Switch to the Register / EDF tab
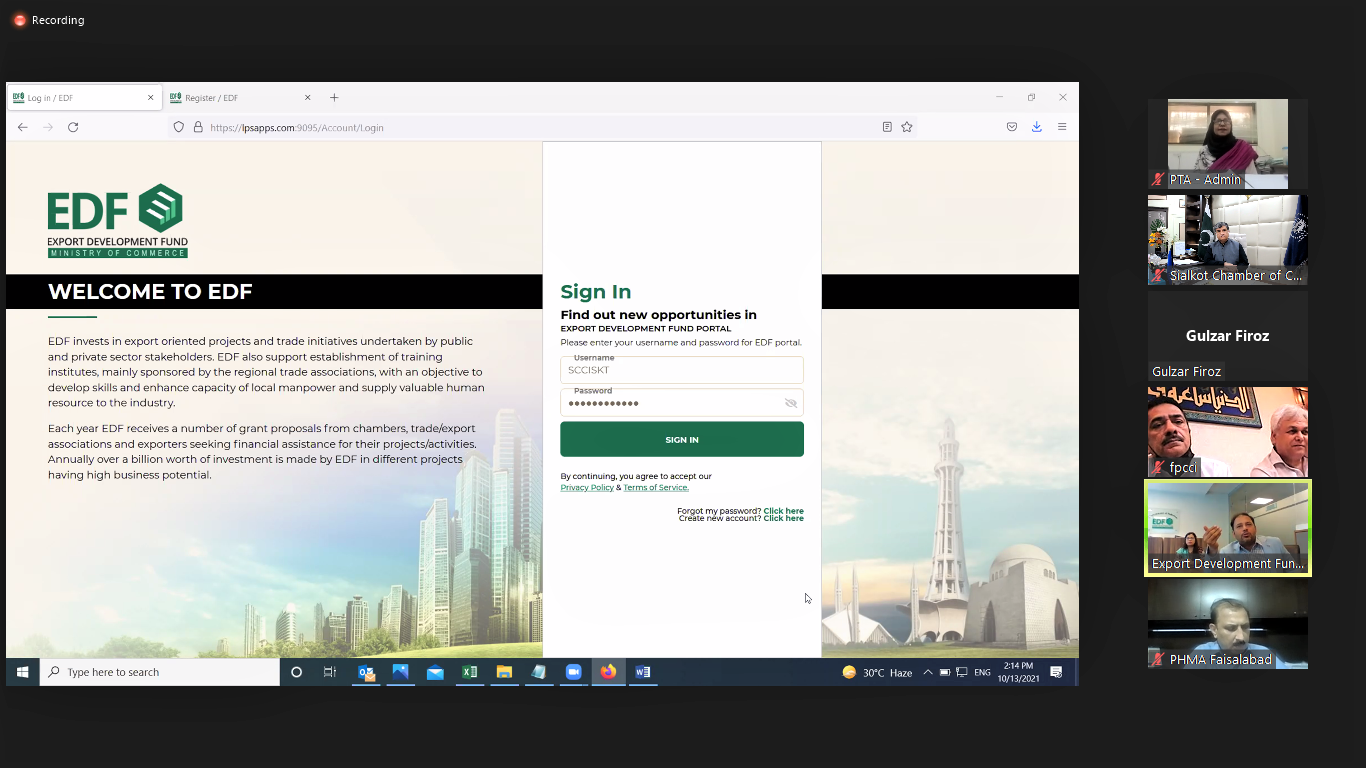The width and height of the screenshot is (1366, 768). [x=241, y=97]
